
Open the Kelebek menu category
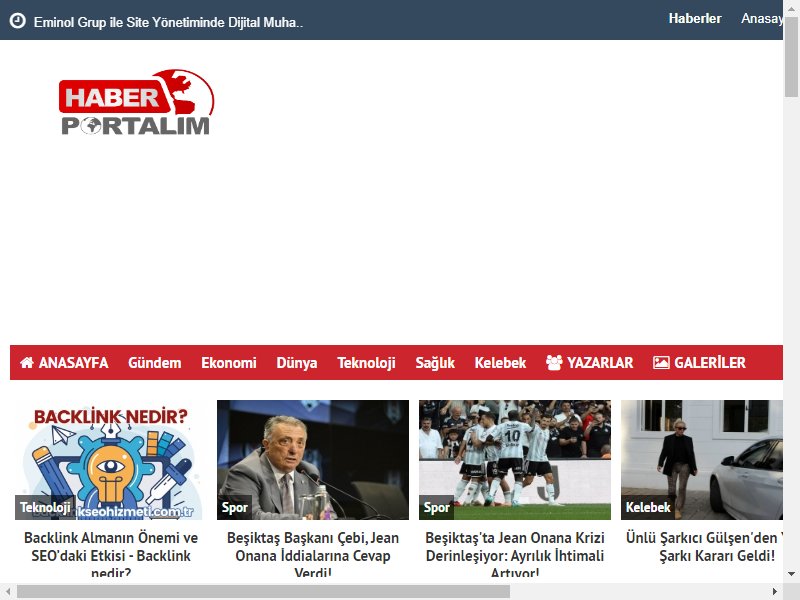[x=500, y=363]
